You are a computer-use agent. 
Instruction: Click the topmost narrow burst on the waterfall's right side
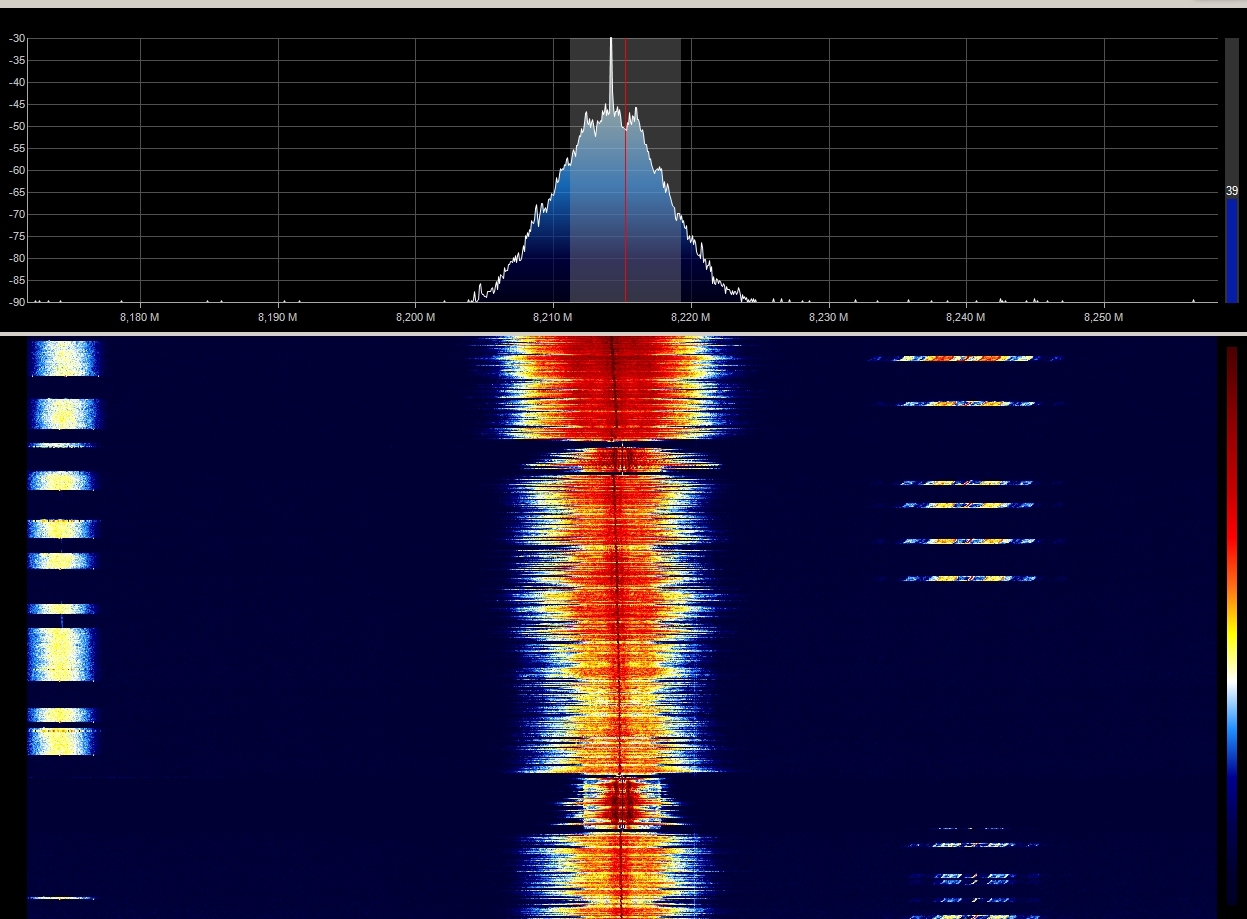[965, 358]
